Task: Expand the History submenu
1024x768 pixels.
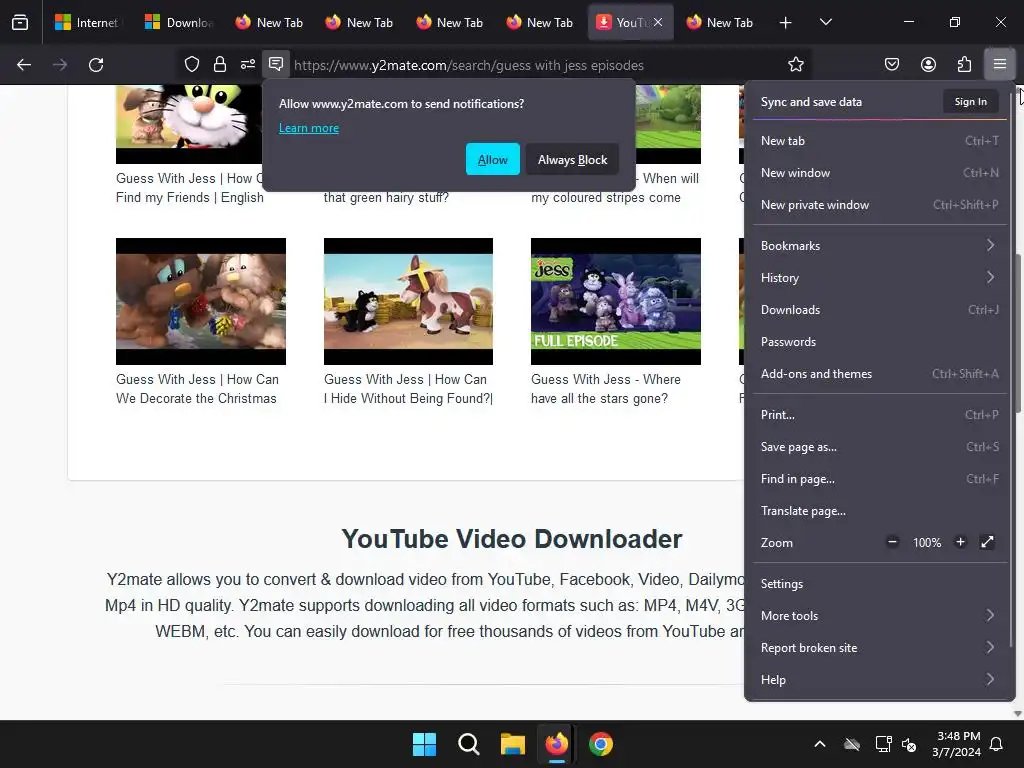Action: [x=879, y=278]
